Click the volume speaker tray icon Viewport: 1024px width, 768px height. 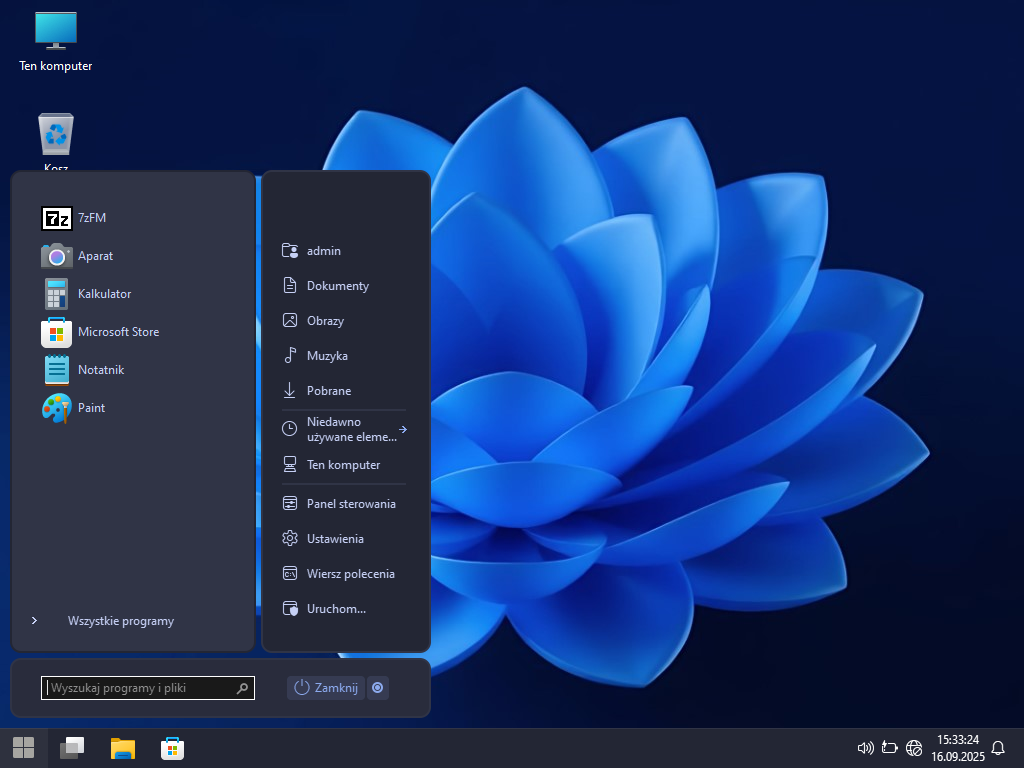click(x=865, y=748)
